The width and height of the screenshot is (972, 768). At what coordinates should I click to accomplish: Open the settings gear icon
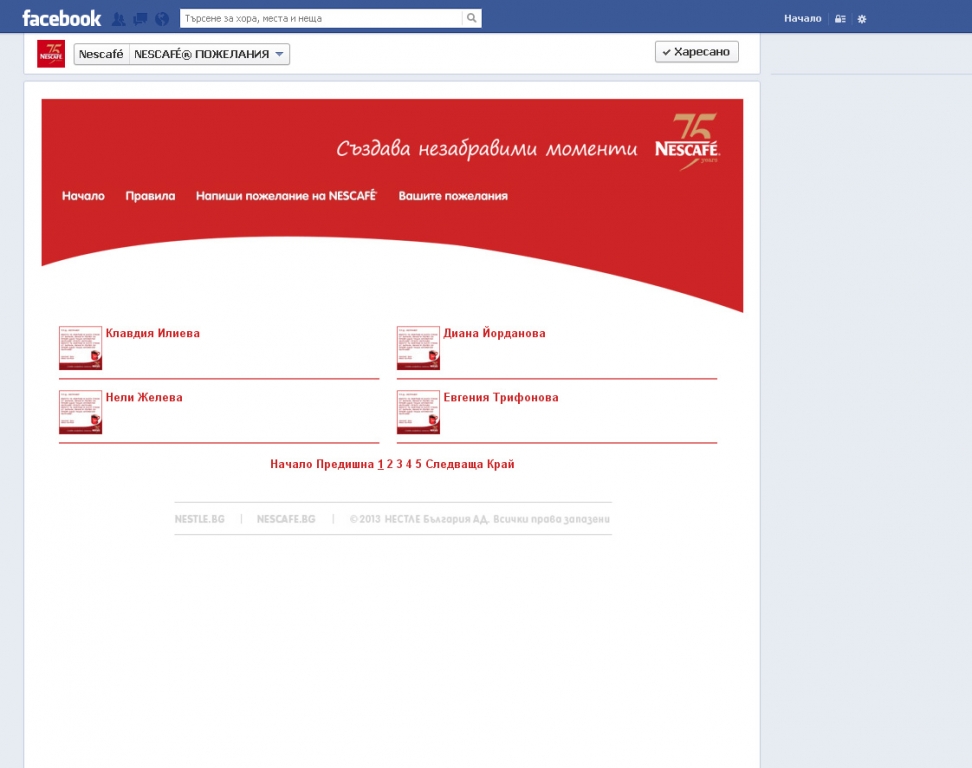862,19
